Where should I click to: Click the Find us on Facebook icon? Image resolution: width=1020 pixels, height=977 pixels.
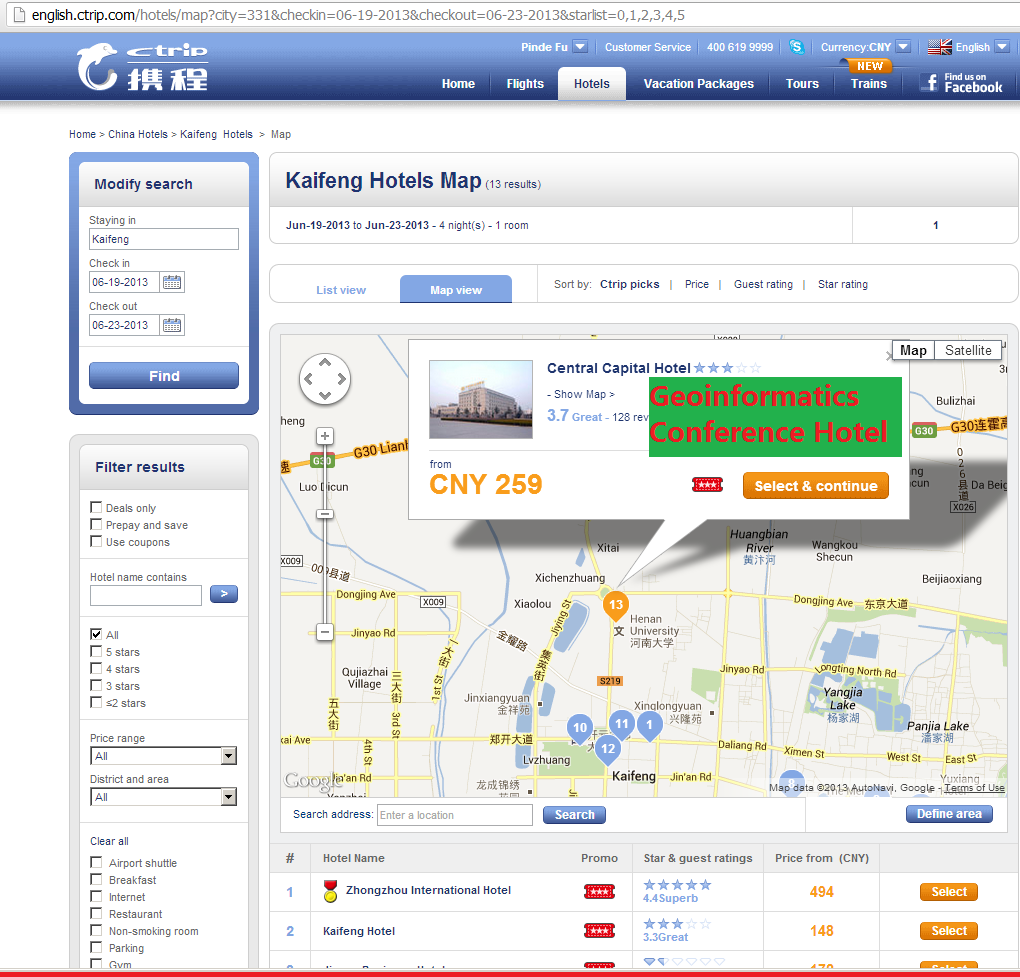click(962, 83)
